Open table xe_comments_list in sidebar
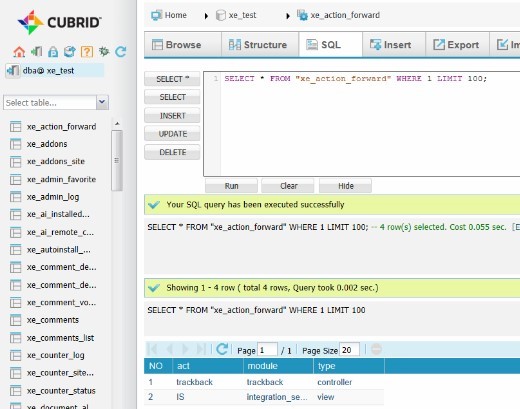 [52, 338]
